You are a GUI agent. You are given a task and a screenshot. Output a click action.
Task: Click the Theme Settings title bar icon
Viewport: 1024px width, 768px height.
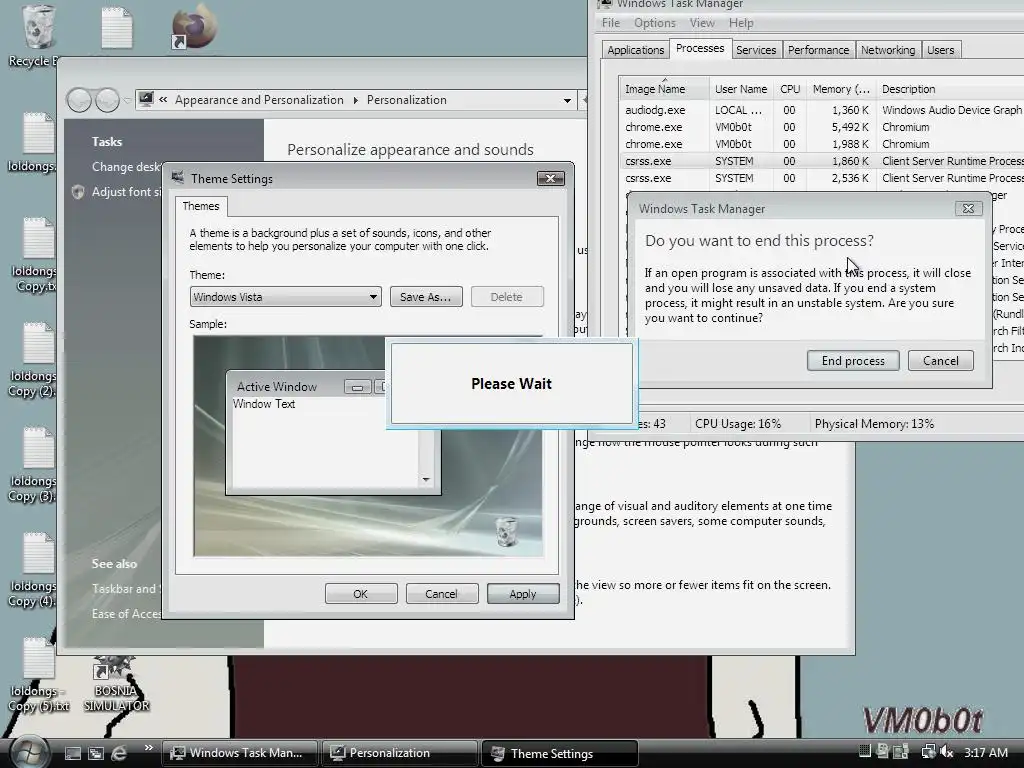tap(177, 178)
